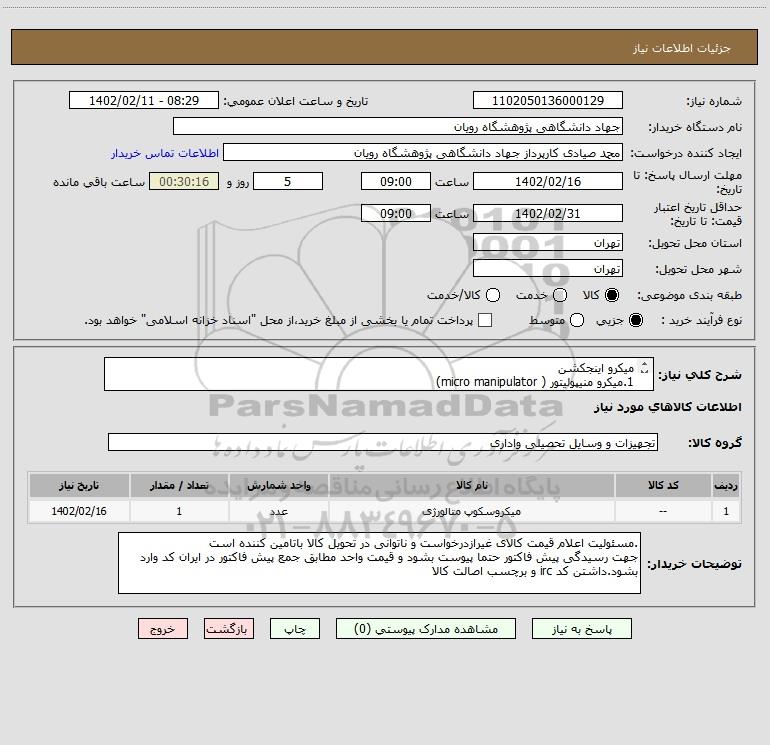Screen dimensions: 770x745
Task: Click the response deadline time 09:00 field
Action: (x=396, y=181)
